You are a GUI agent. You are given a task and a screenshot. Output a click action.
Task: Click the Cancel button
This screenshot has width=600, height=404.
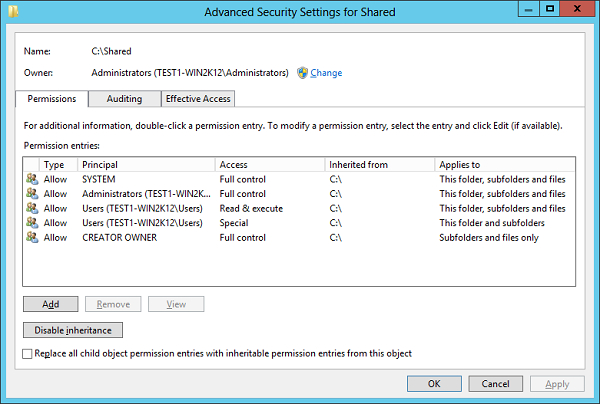click(496, 383)
